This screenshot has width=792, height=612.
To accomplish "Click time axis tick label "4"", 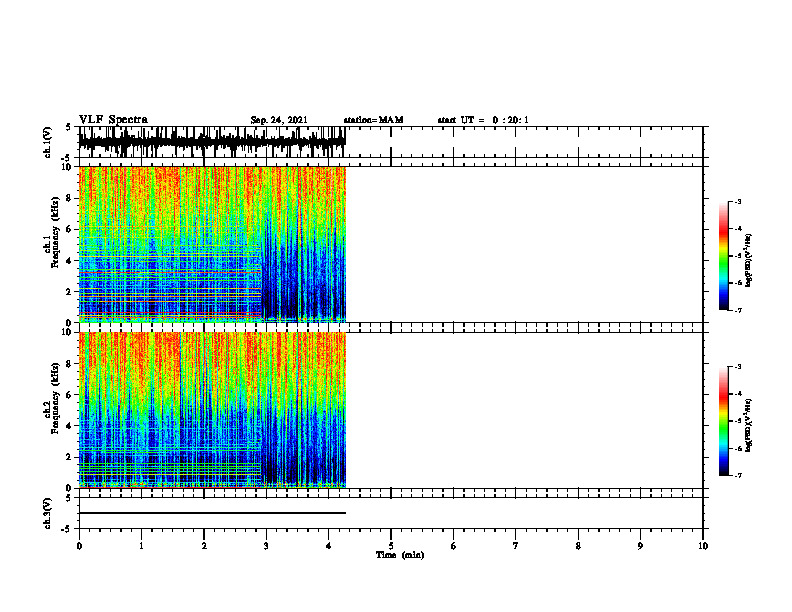I will coord(329,546).
